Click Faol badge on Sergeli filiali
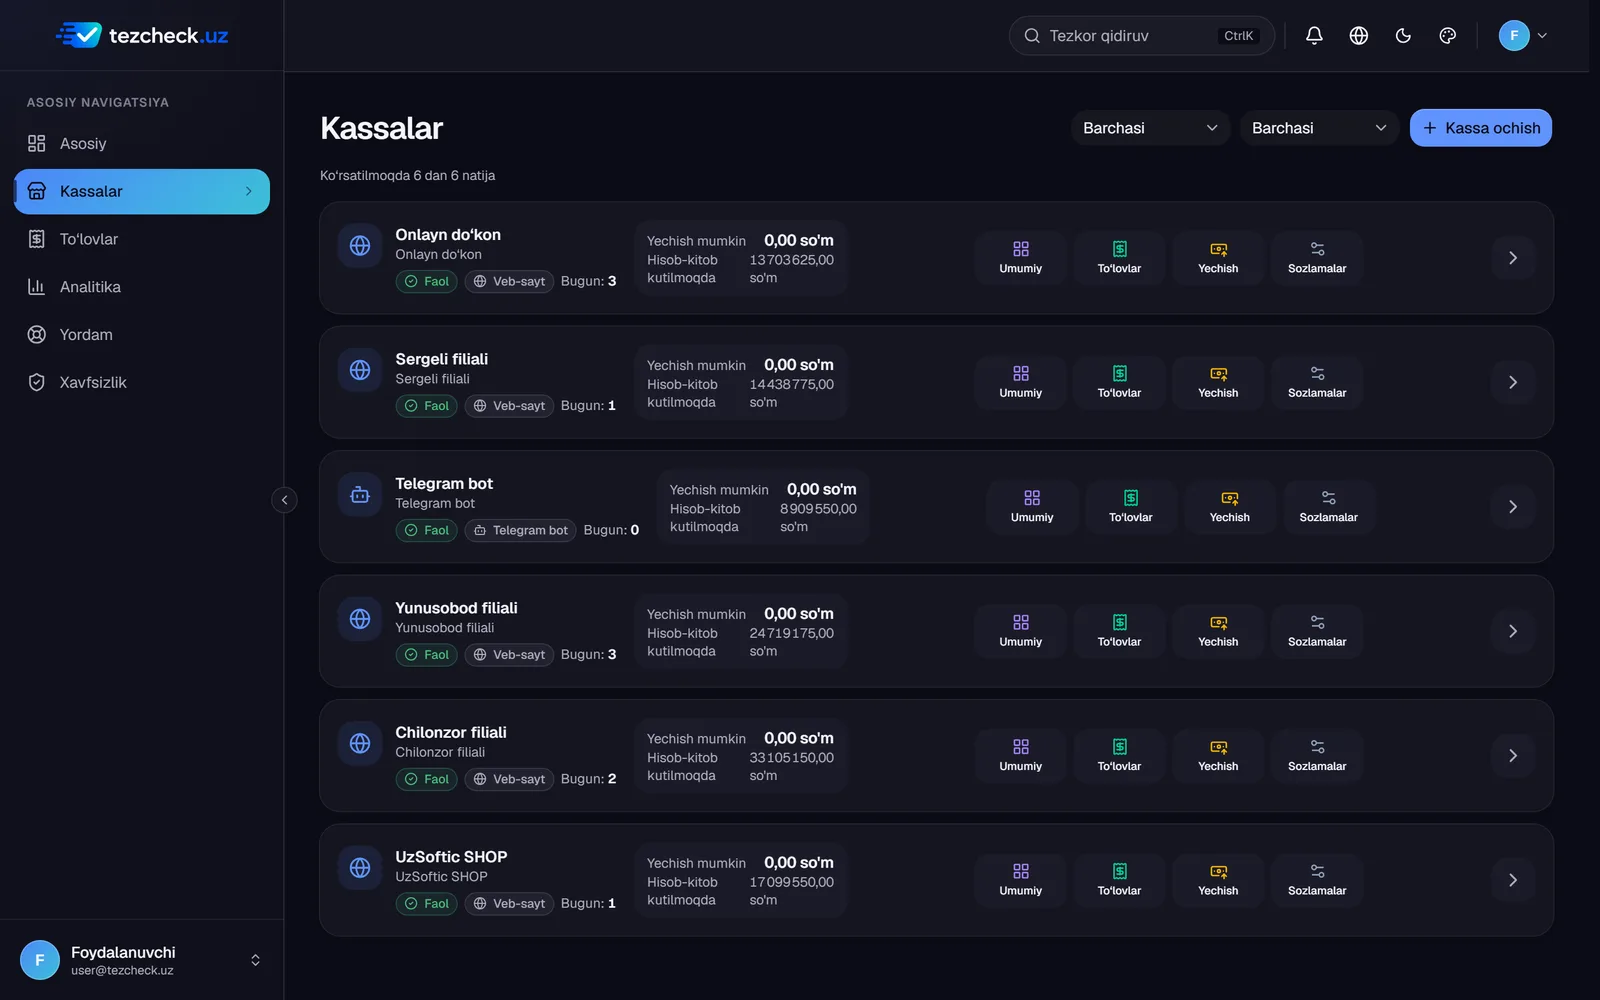Image resolution: width=1600 pixels, height=1000 pixels. [x=427, y=406]
